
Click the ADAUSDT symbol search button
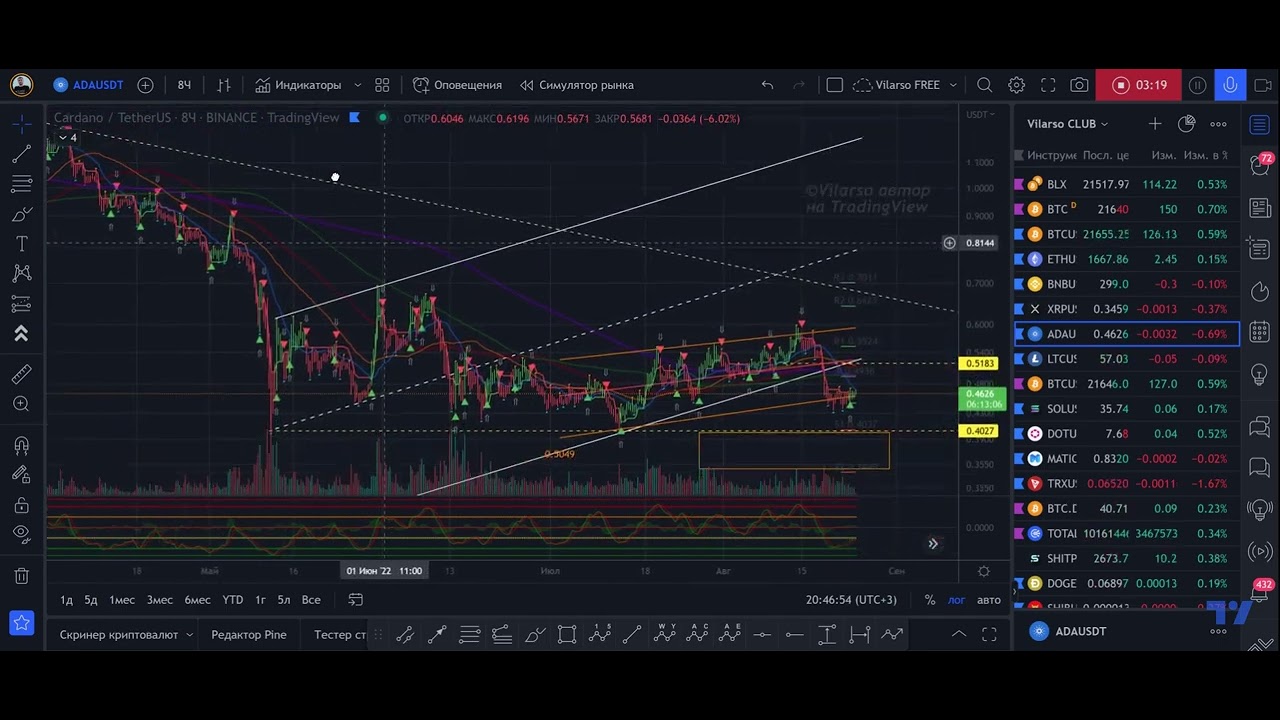click(88, 85)
